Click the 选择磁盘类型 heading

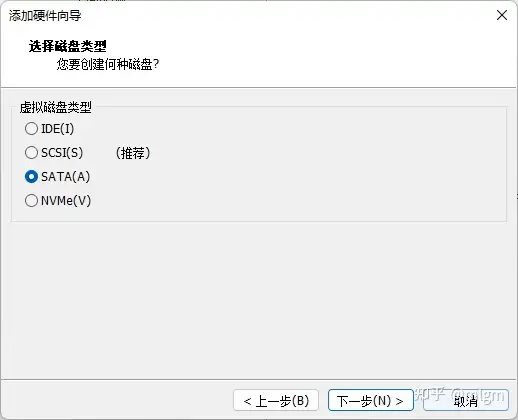coord(68,46)
